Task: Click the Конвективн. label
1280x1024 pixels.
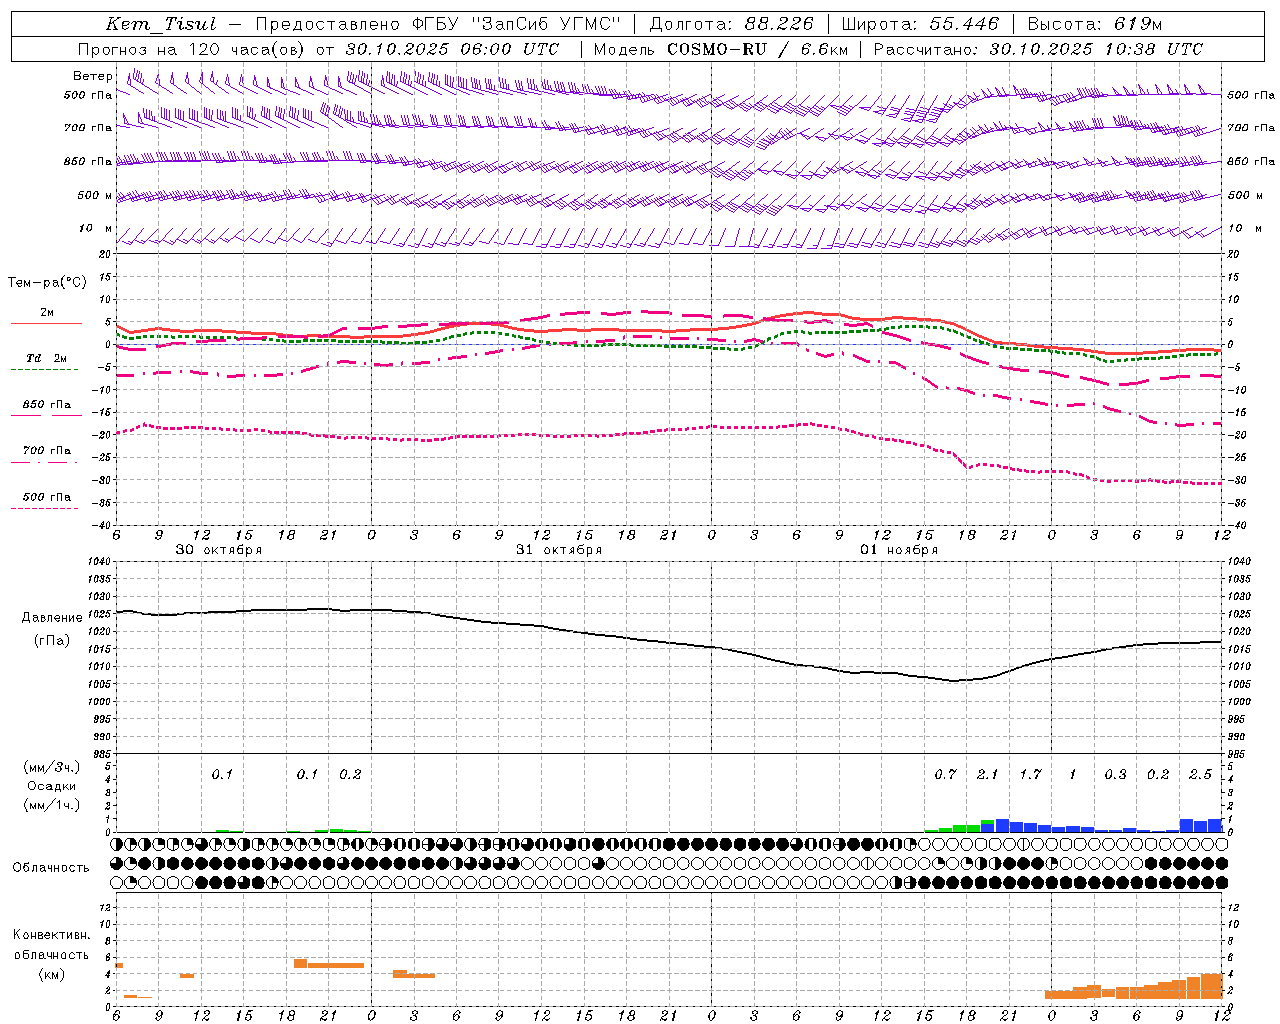Action: [51, 934]
